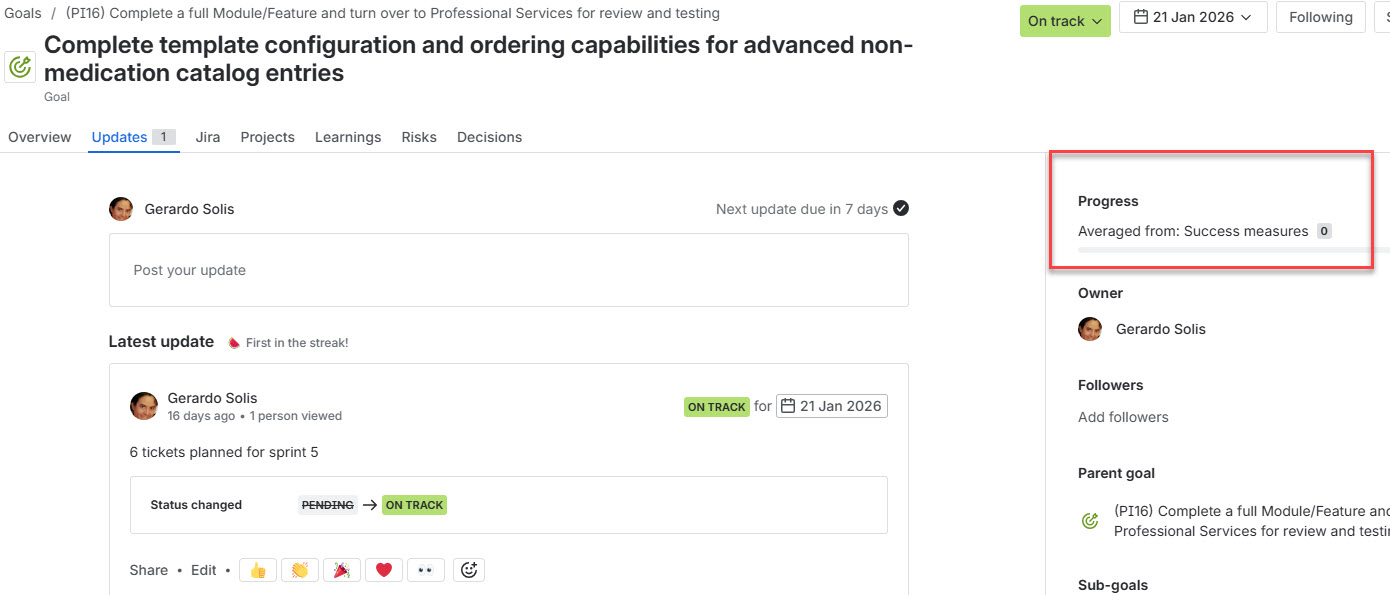Open the On track status dropdown
Image resolution: width=1390 pixels, height=595 pixels.
tap(1065, 20)
